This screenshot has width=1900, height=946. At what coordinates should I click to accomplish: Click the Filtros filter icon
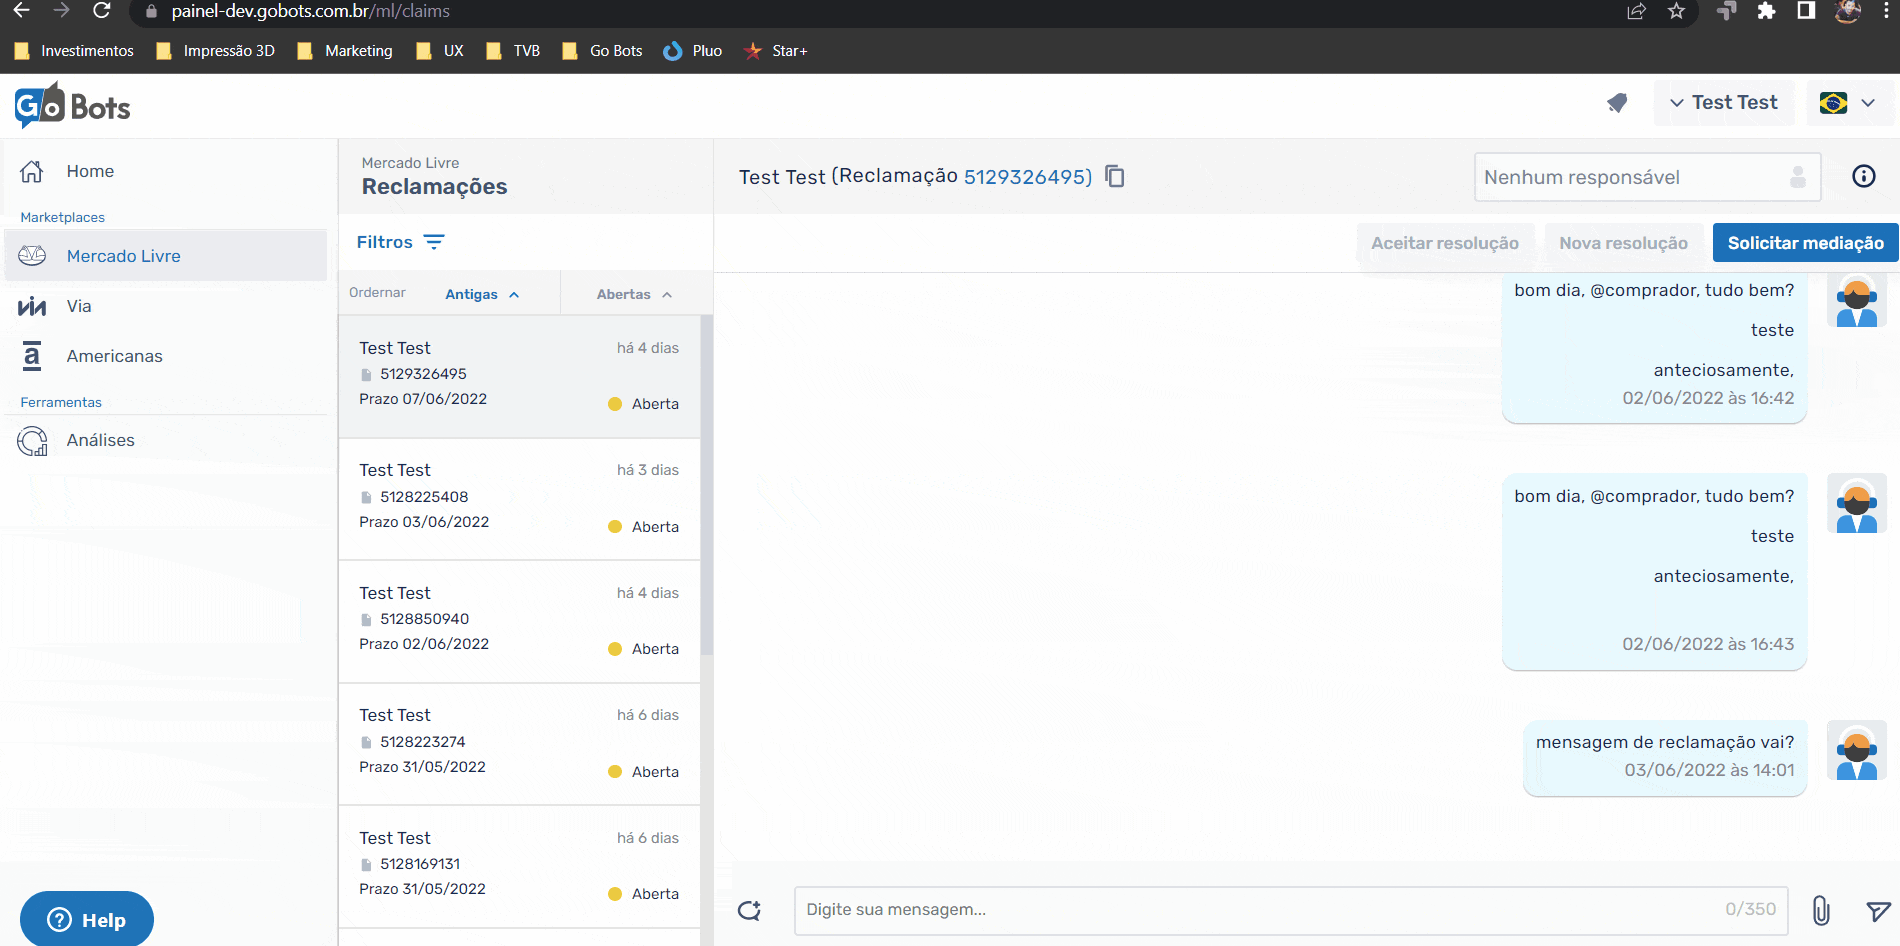click(x=434, y=242)
